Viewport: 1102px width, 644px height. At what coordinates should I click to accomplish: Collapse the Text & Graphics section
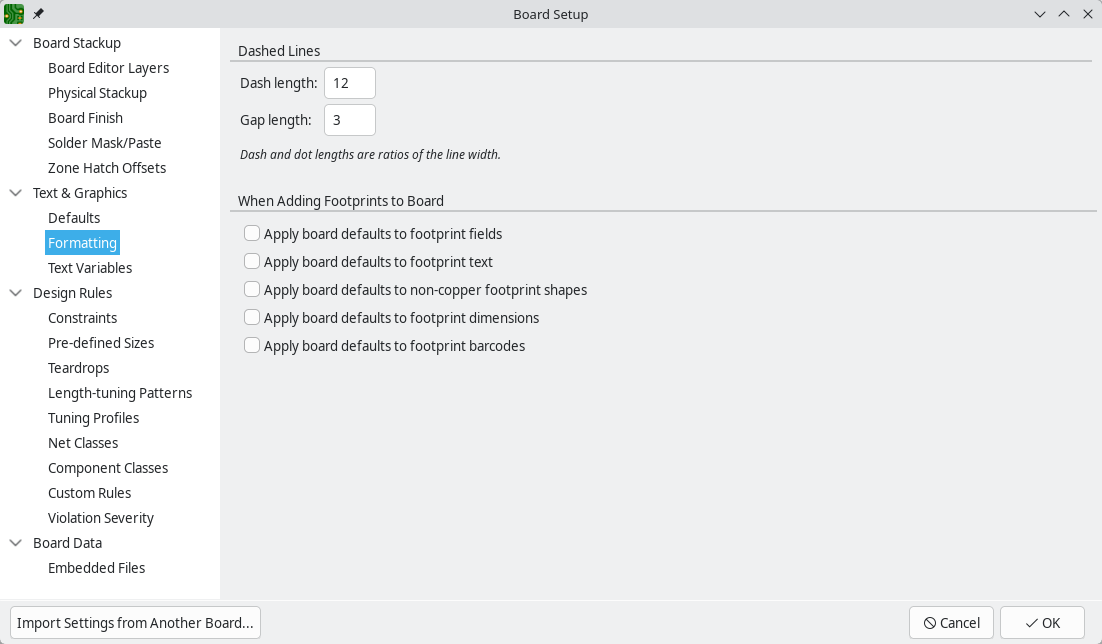[16, 193]
